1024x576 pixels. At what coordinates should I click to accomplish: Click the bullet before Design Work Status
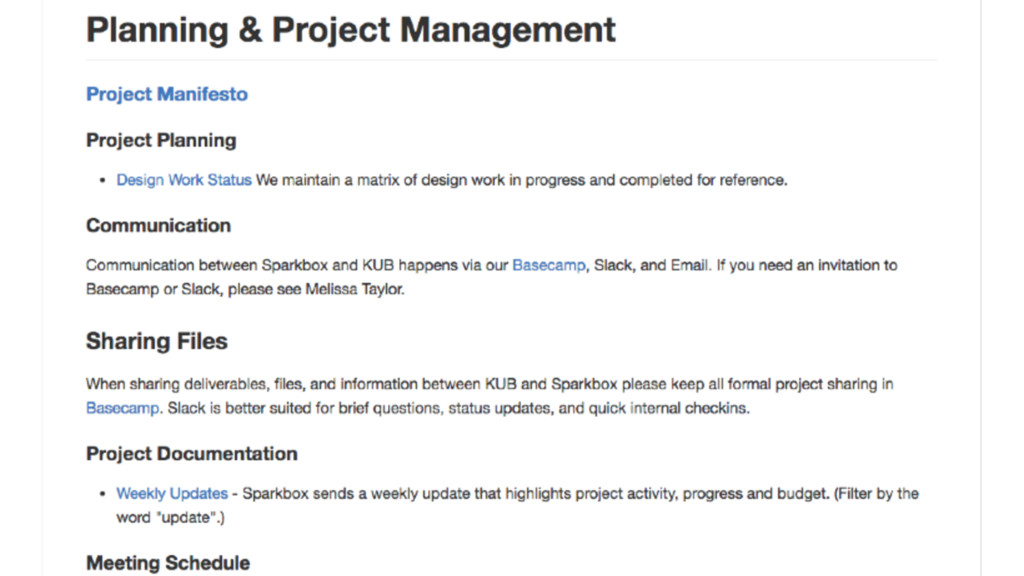click(103, 181)
